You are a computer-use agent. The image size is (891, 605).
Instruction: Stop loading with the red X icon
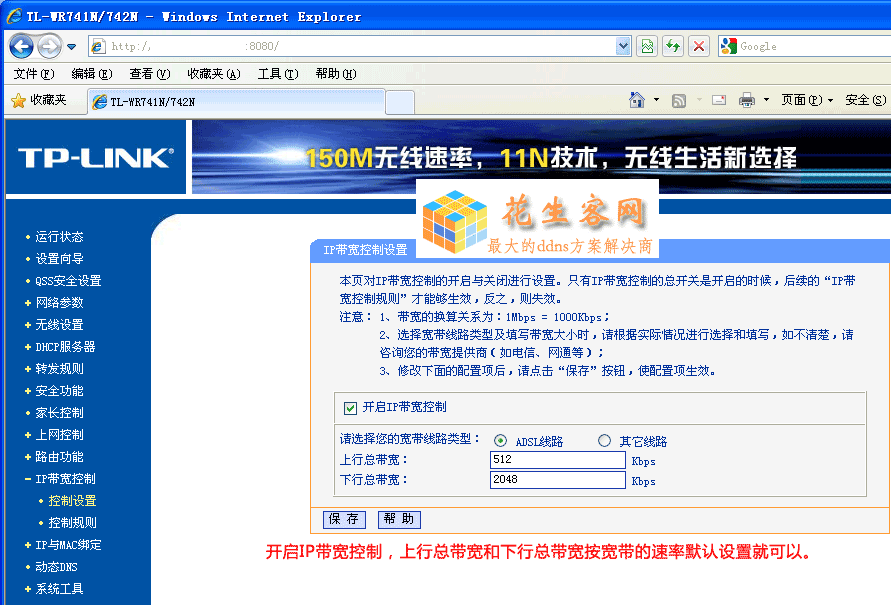pos(699,46)
